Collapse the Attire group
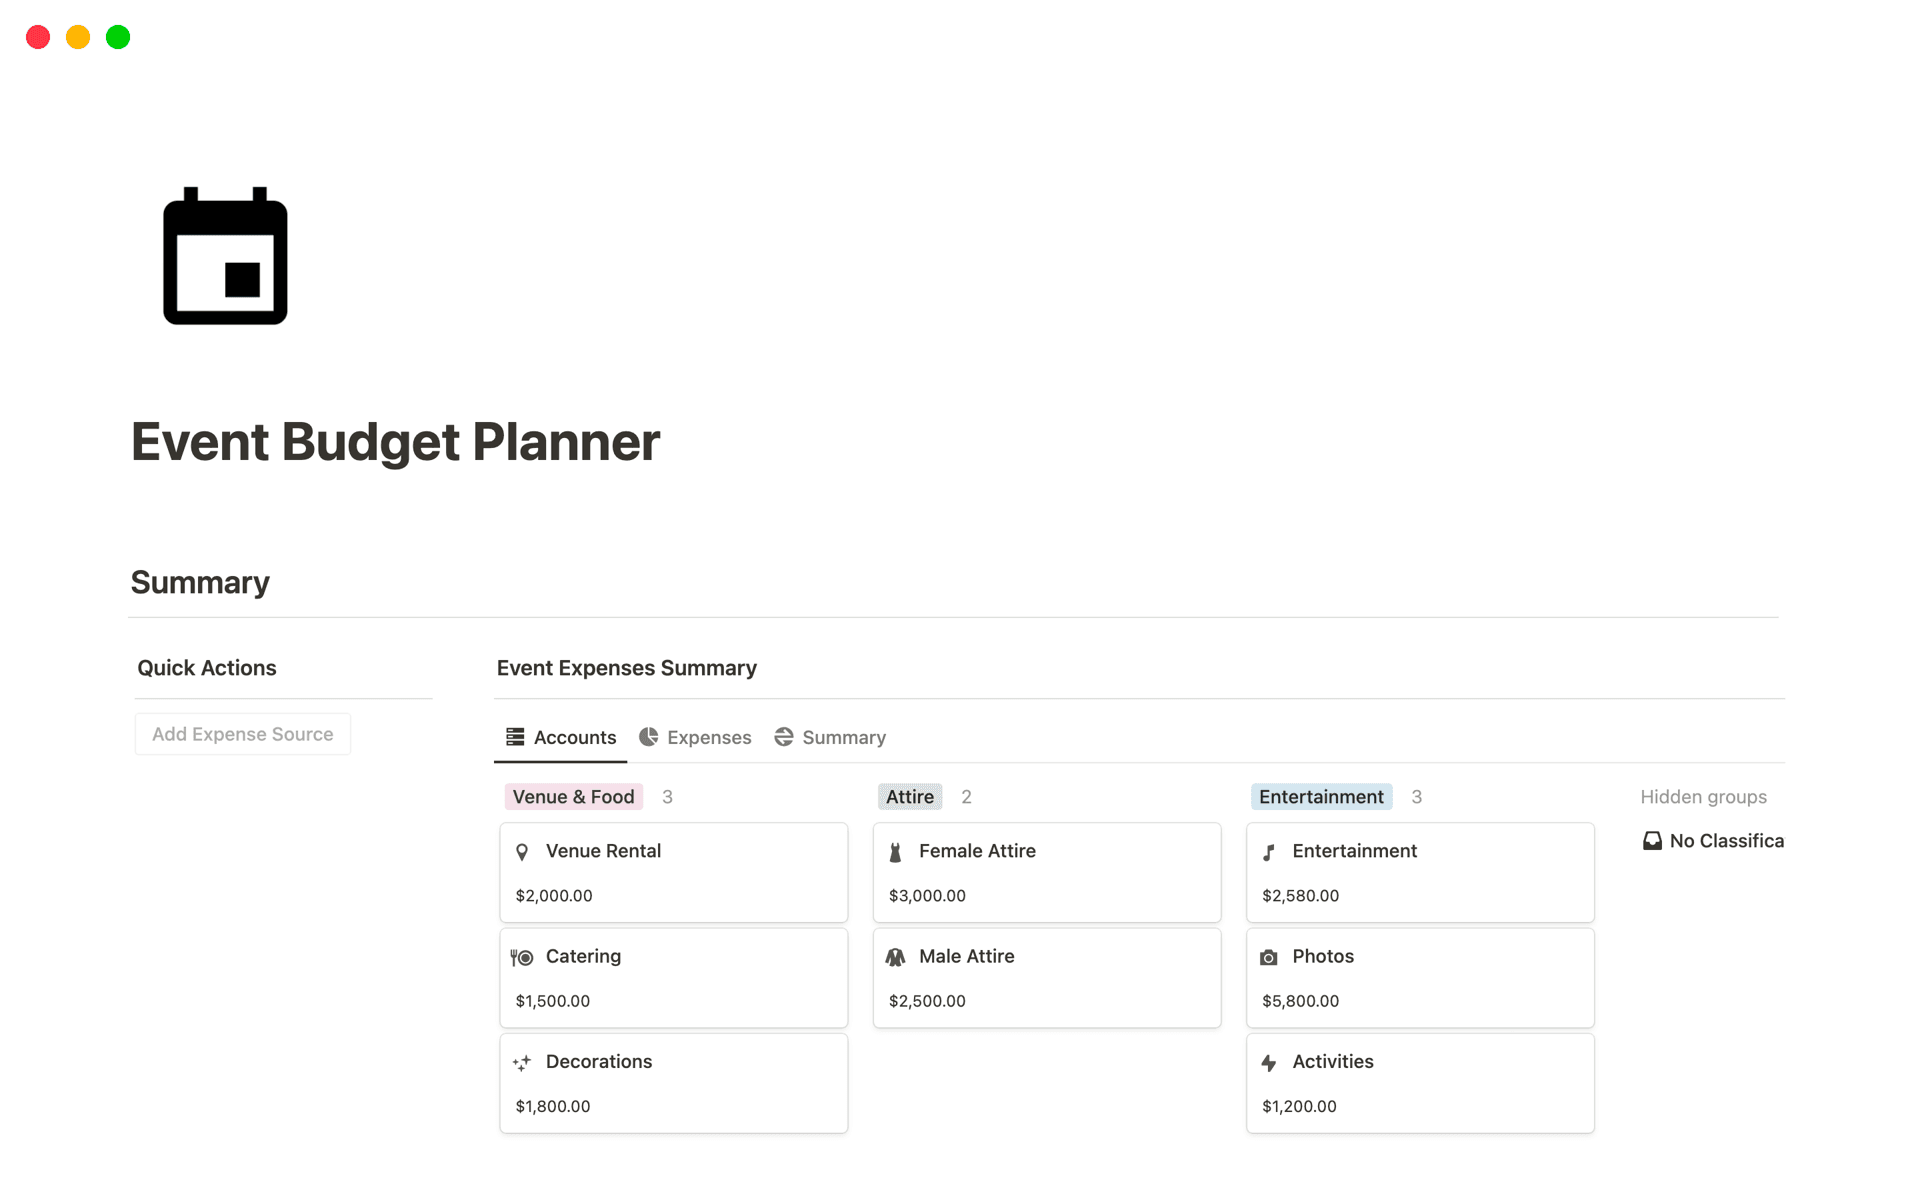 coord(910,796)
